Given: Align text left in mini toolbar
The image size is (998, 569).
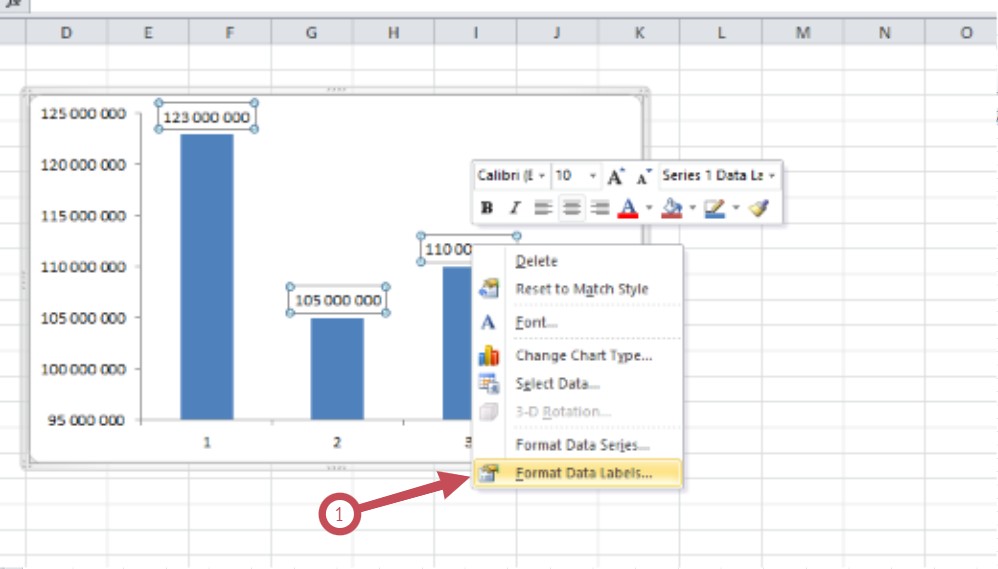Looking at the screenshot, I should point(543,208).
